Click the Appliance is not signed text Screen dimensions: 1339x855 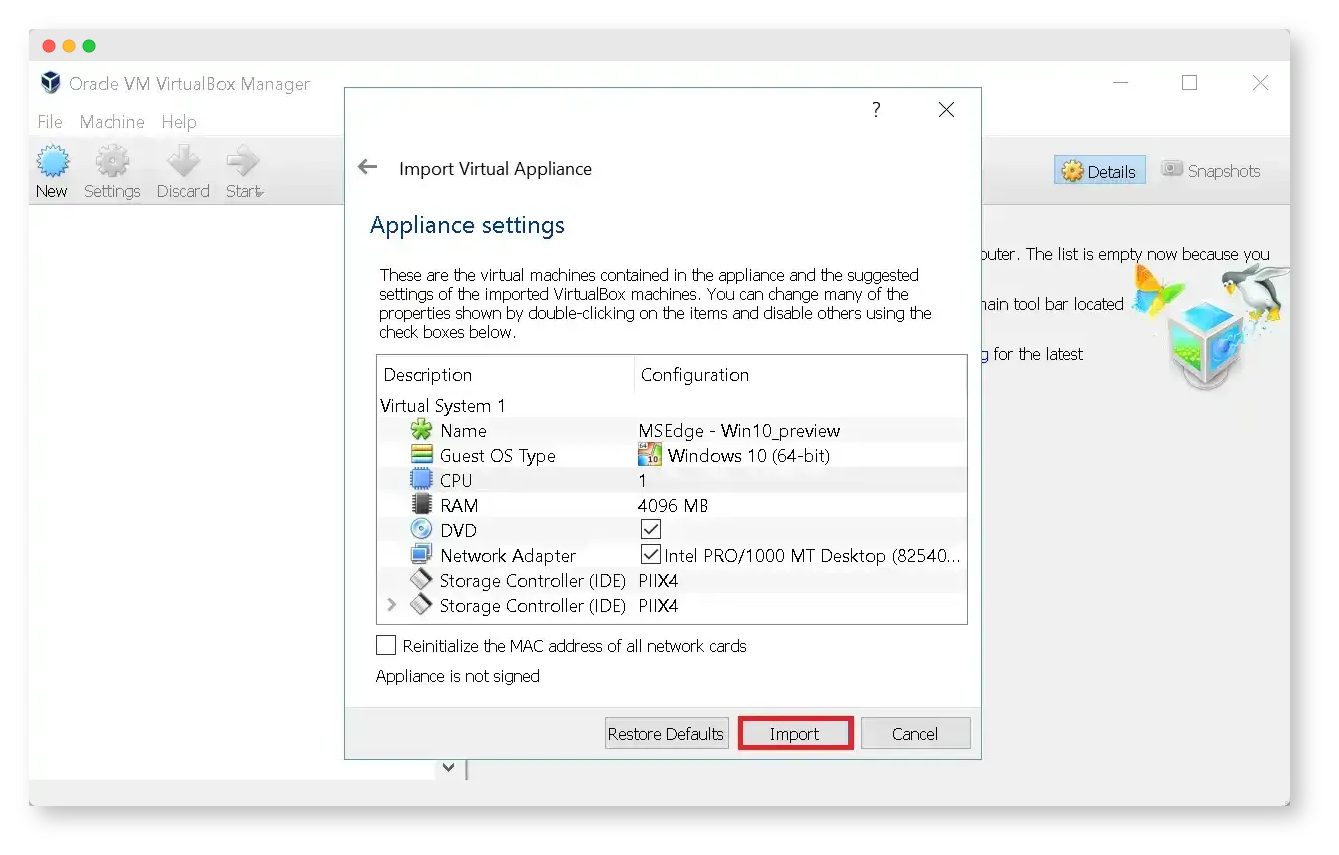tap(458, 676)
